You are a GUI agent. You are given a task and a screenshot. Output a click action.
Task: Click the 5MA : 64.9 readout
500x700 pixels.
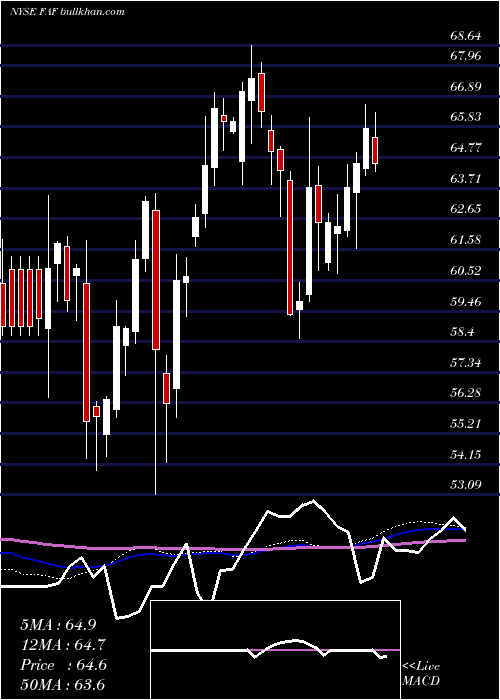58,625
